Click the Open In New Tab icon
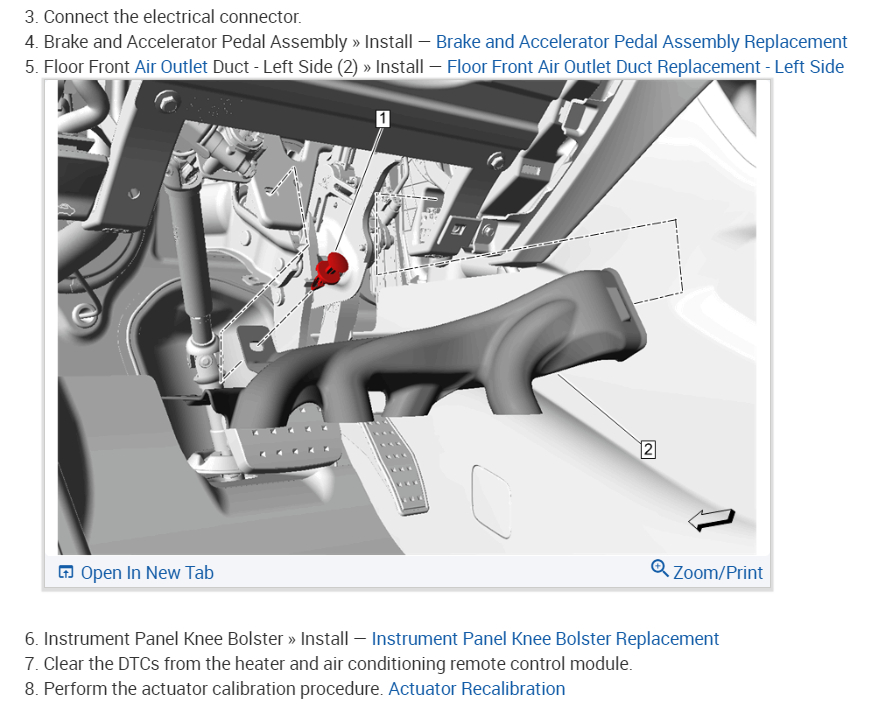Image resolution: width=894 pixels, height=709 pixels. click(x=66, y=572)
